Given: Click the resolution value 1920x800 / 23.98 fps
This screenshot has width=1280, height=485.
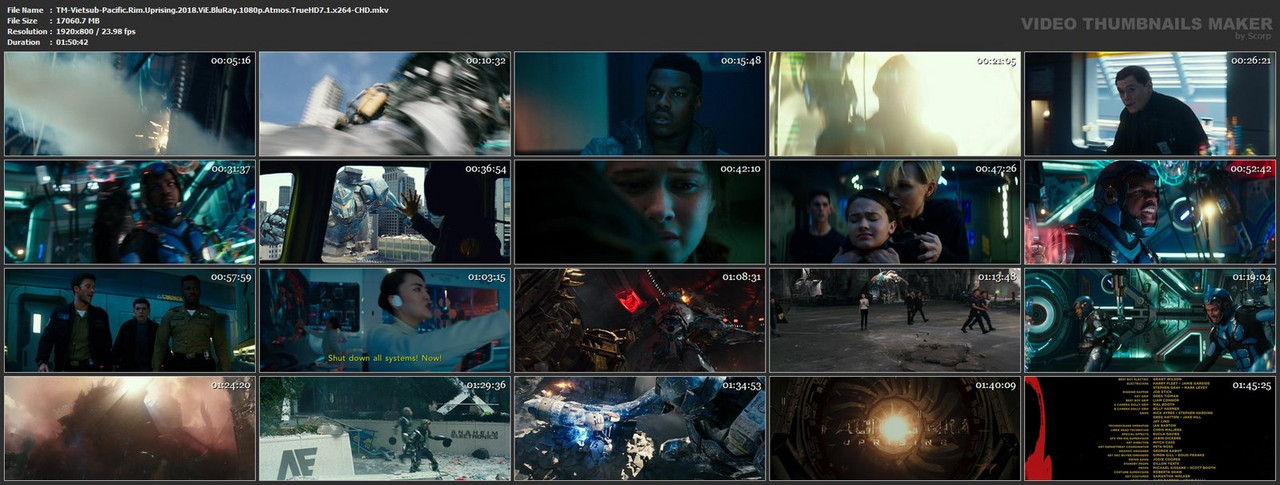Looking at the screenshot, I should tap(96, 31).
